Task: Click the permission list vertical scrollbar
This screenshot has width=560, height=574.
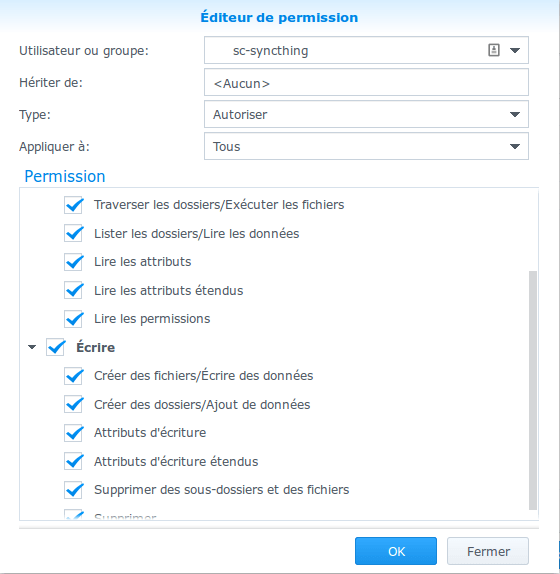Action: point(533,390)
